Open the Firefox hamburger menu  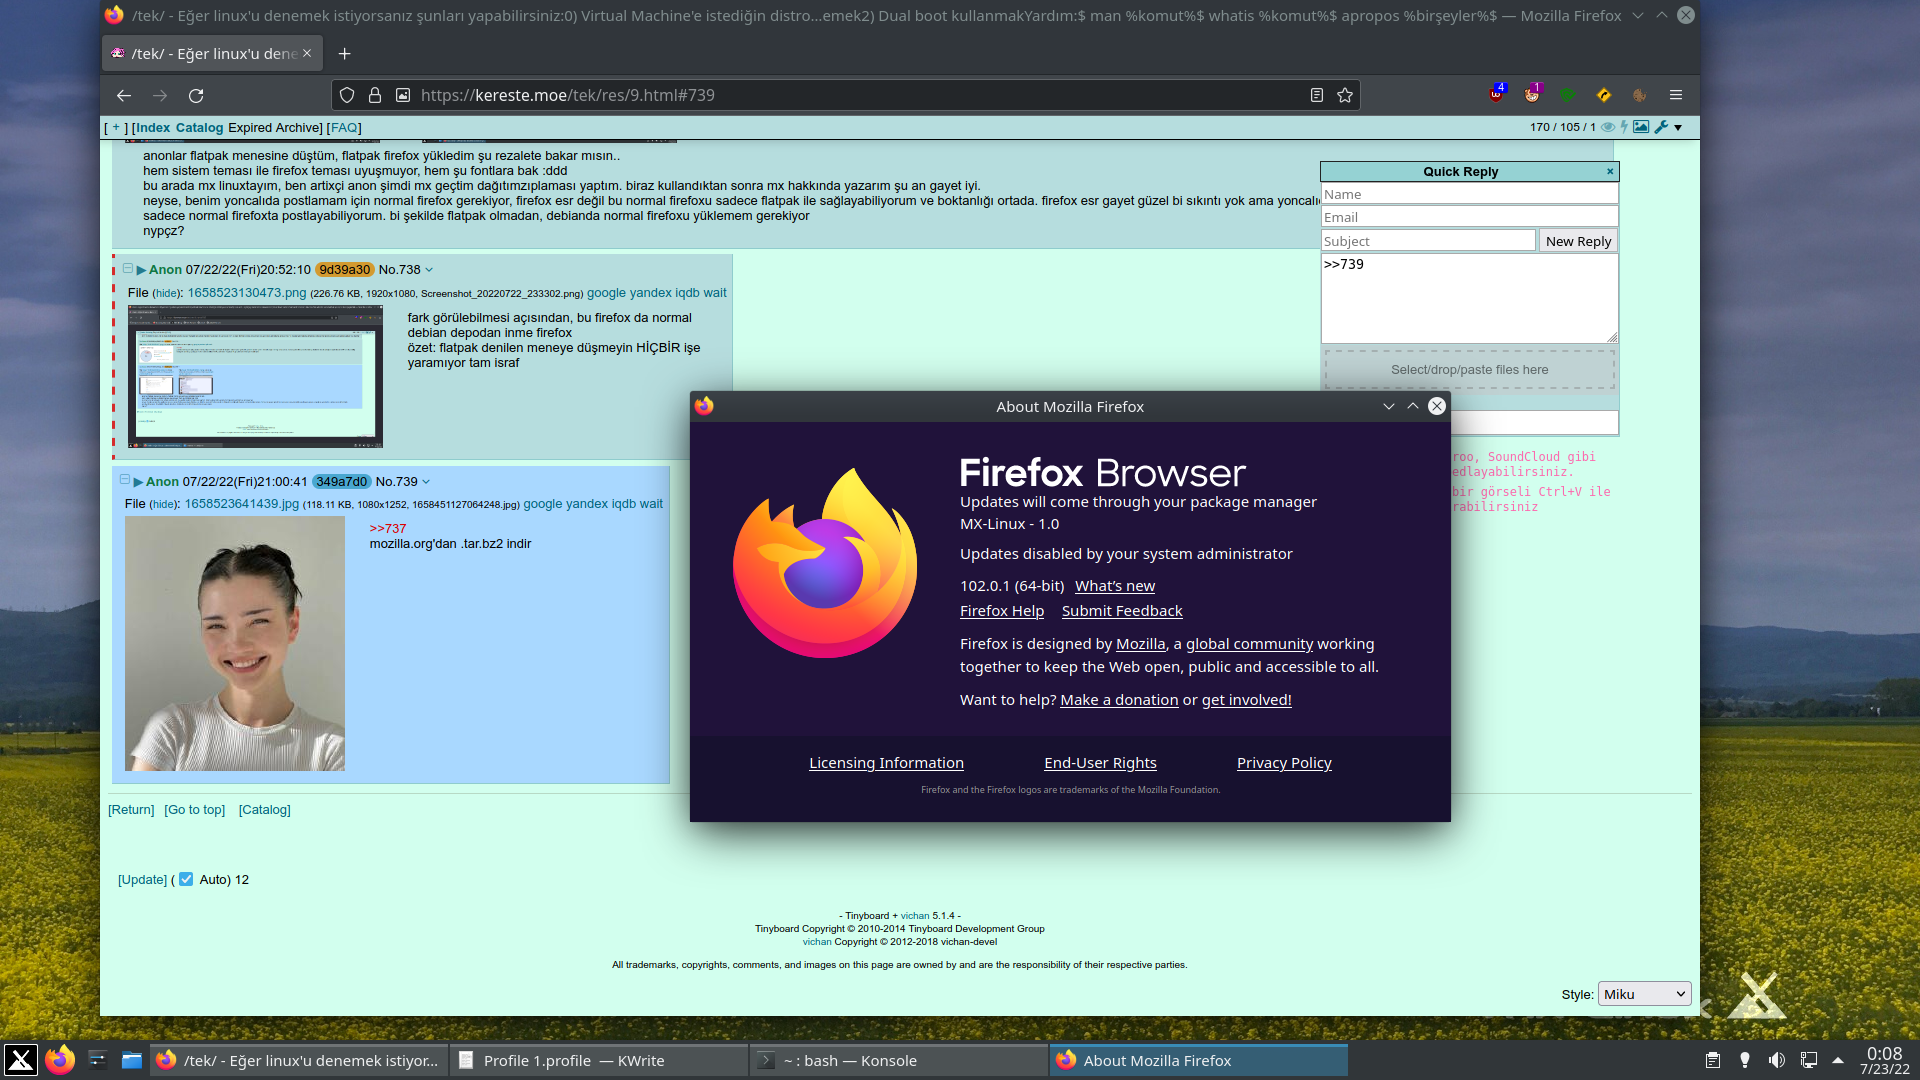pyautogui.click(x=1676, y=95)
